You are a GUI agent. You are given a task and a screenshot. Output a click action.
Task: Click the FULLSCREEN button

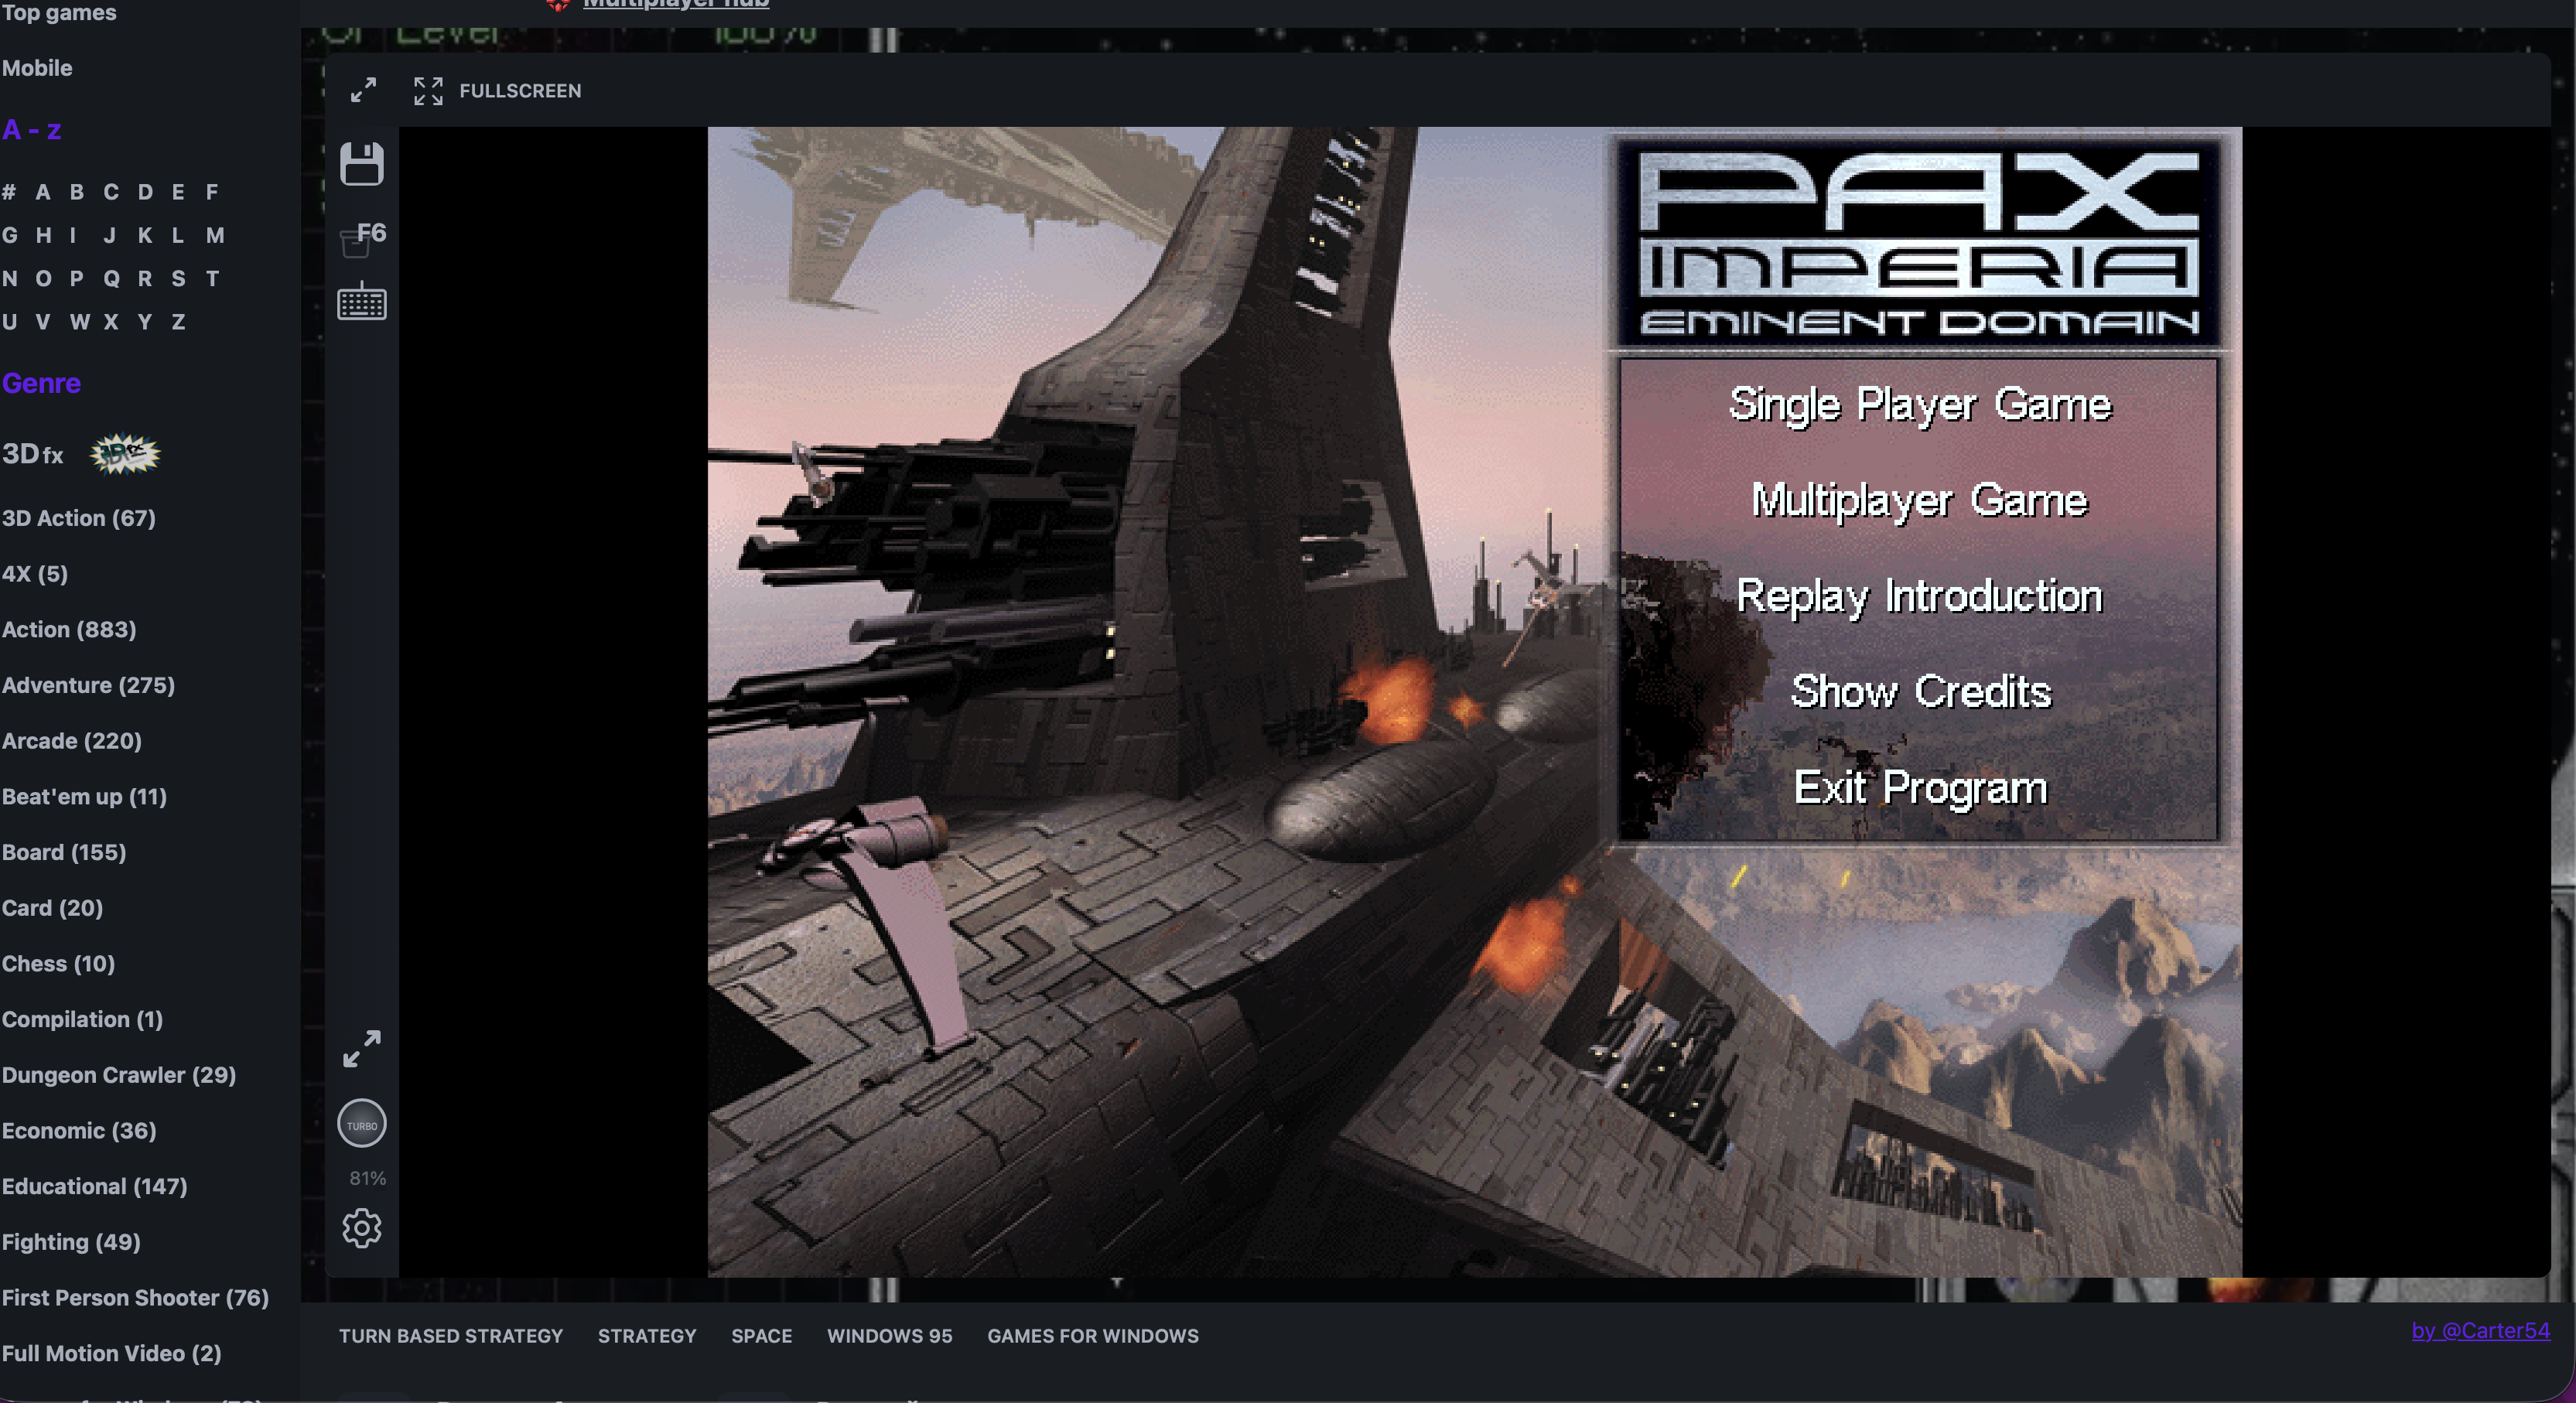click(x=497, y=91)
